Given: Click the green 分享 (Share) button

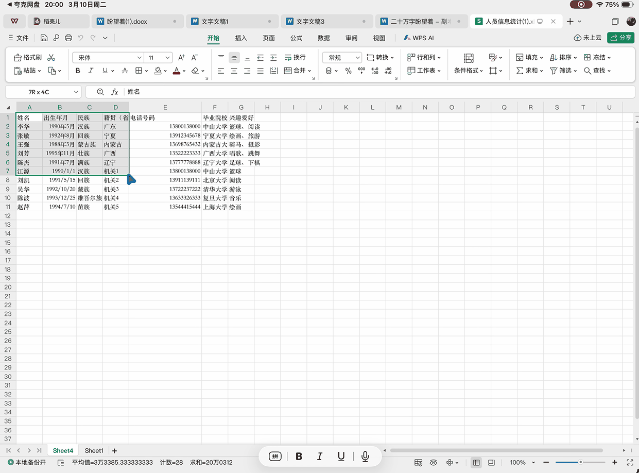Looking at the screenshot, I should 619,37.
